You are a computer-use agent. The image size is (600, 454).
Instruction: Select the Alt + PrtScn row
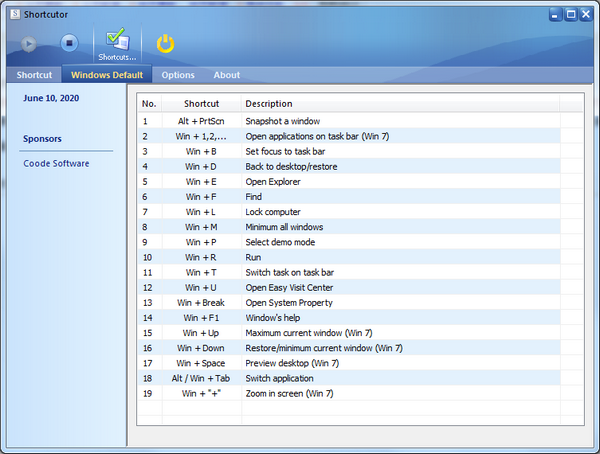300,121
